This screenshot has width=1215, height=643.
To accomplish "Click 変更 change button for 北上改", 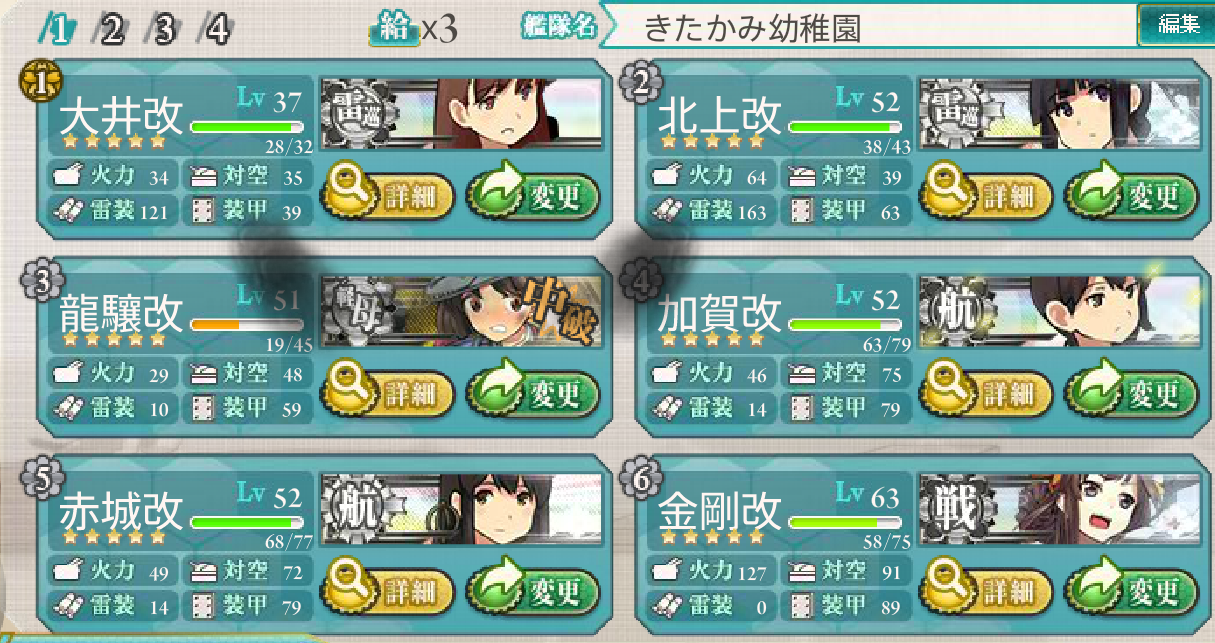I will point(1130,197).
